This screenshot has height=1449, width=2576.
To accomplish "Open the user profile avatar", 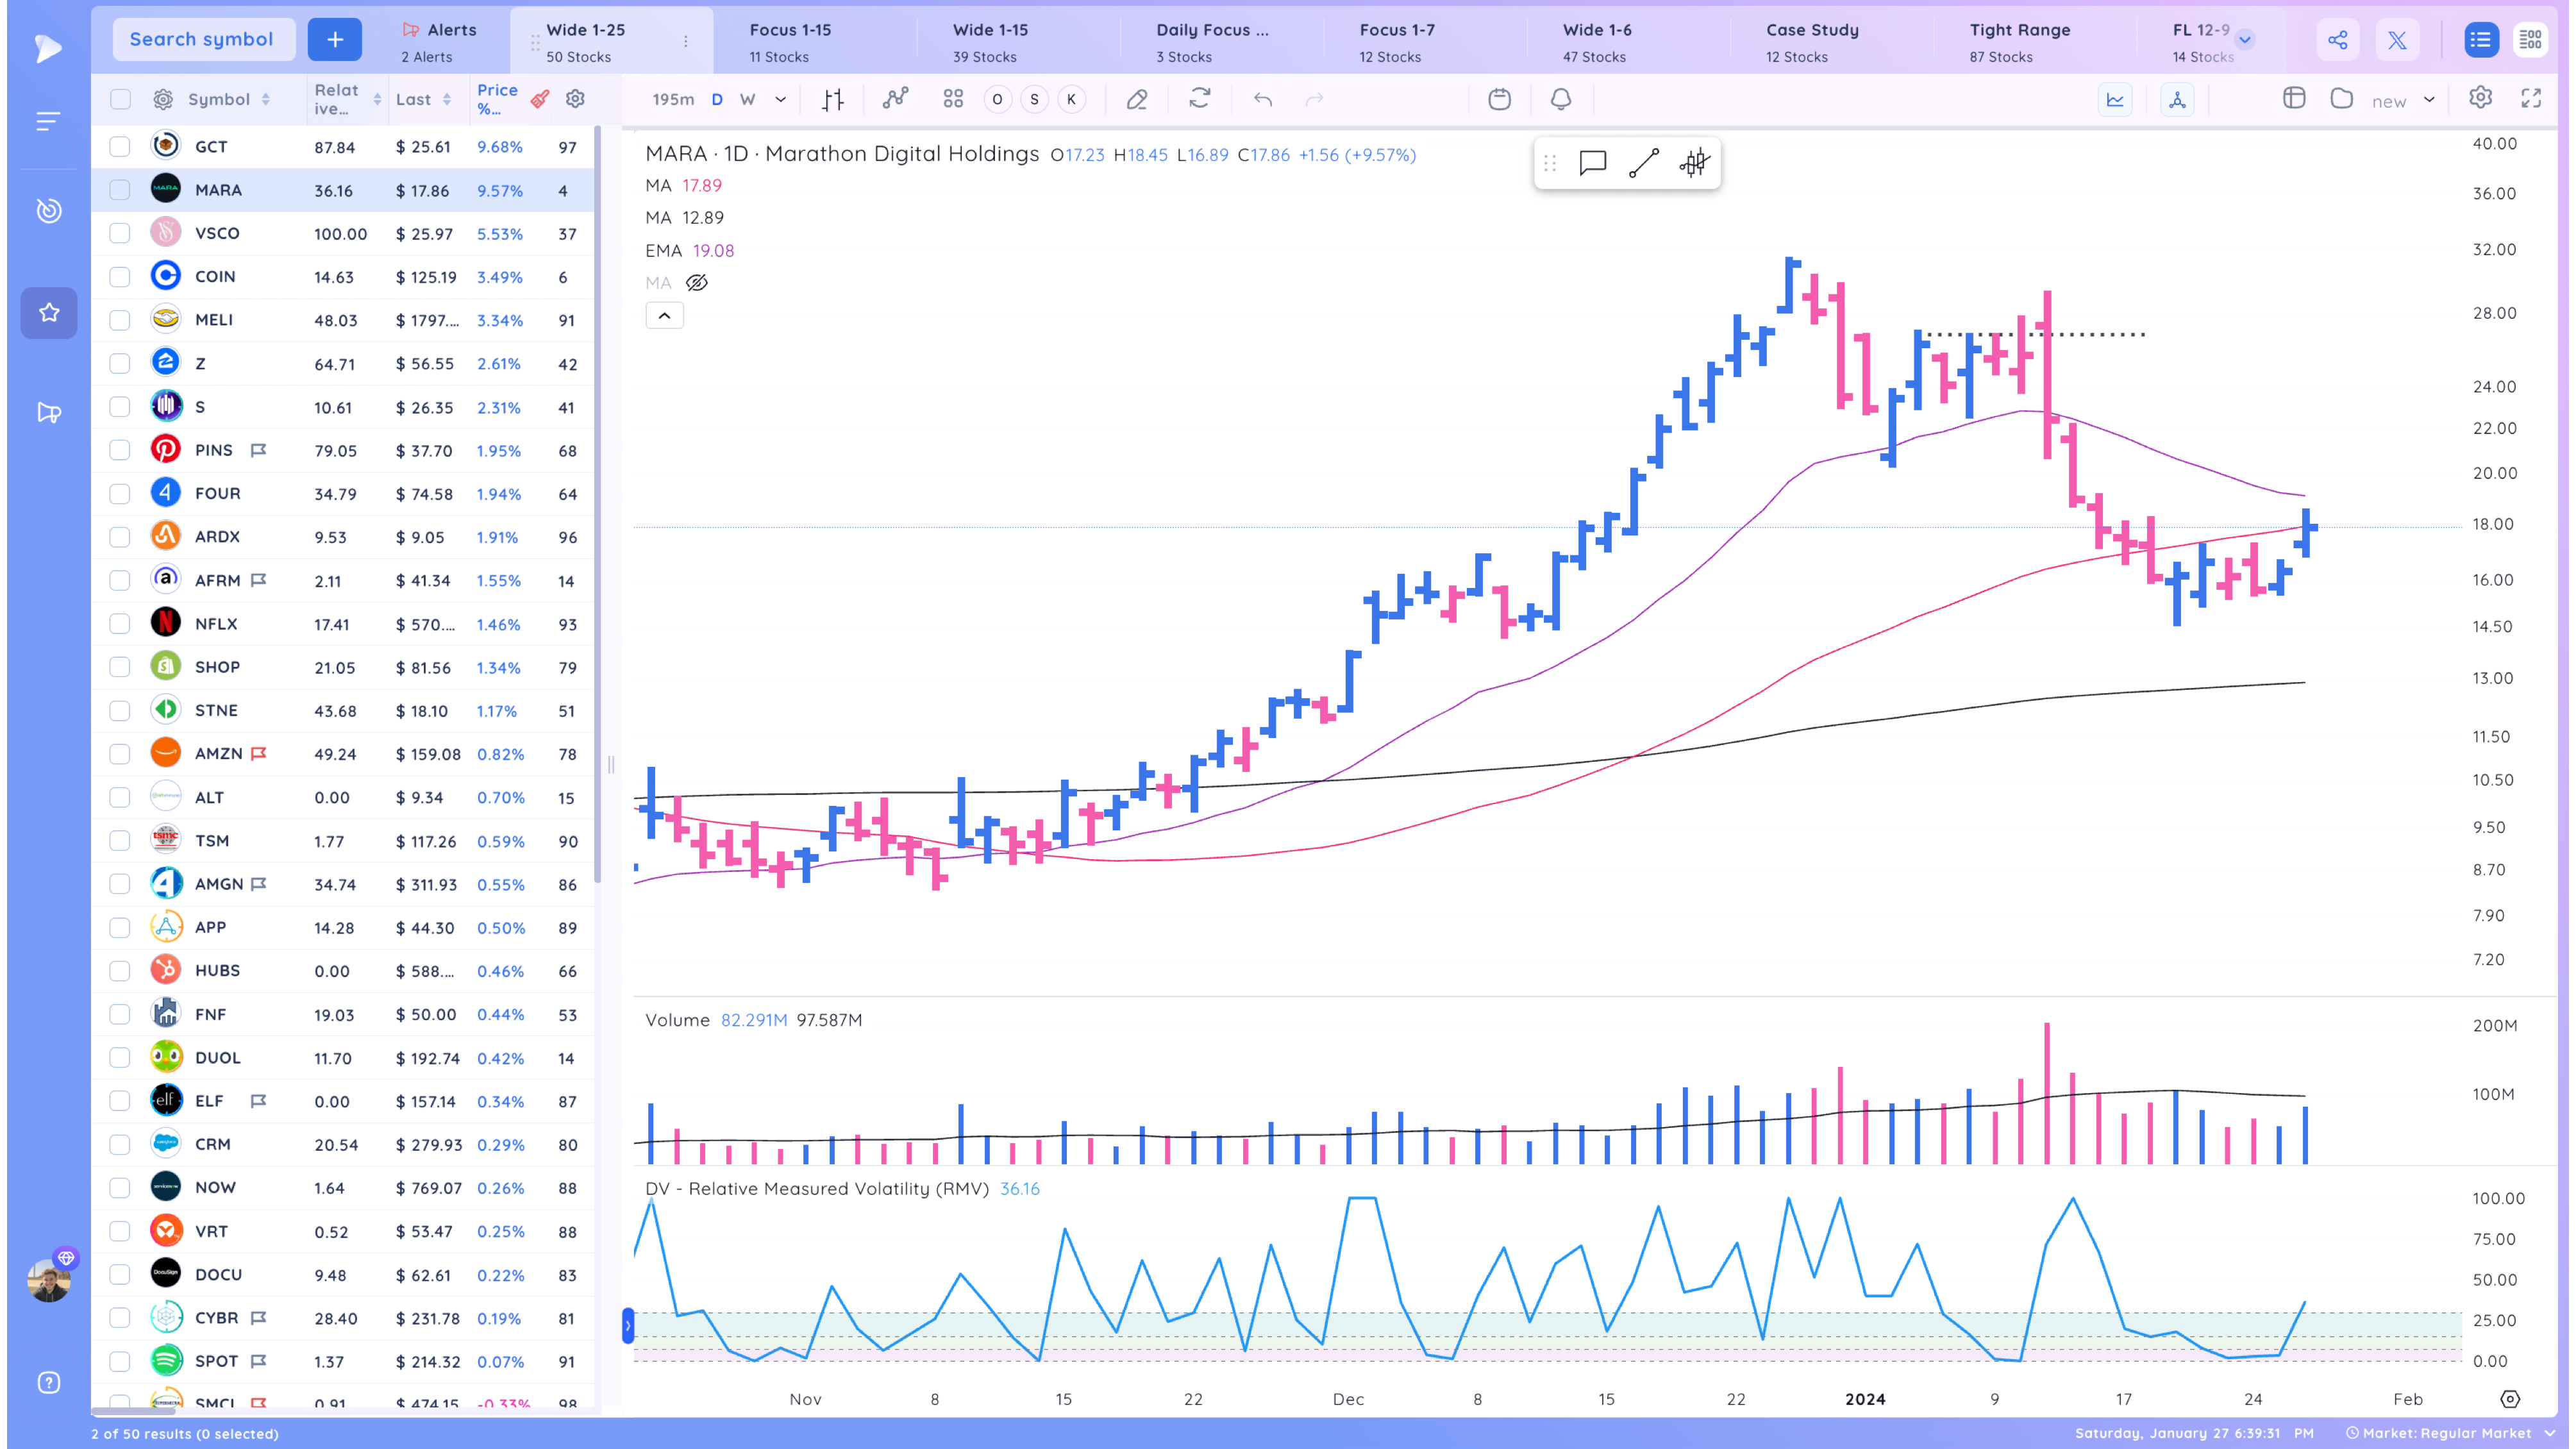I will [x=49, y=1280].
